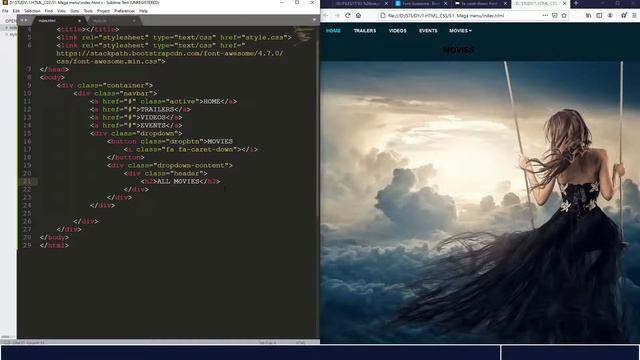Click the EVENTS text on code line 14
Screen dimensions: 640x360
tap(153, 125)
